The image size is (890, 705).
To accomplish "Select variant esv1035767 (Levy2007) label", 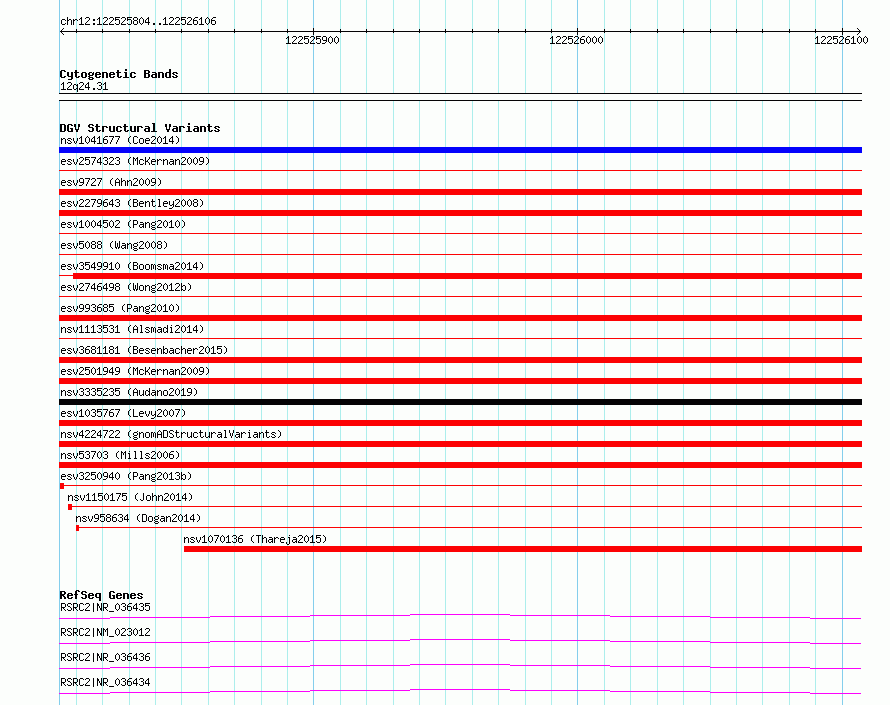I will tap(123, 413).
